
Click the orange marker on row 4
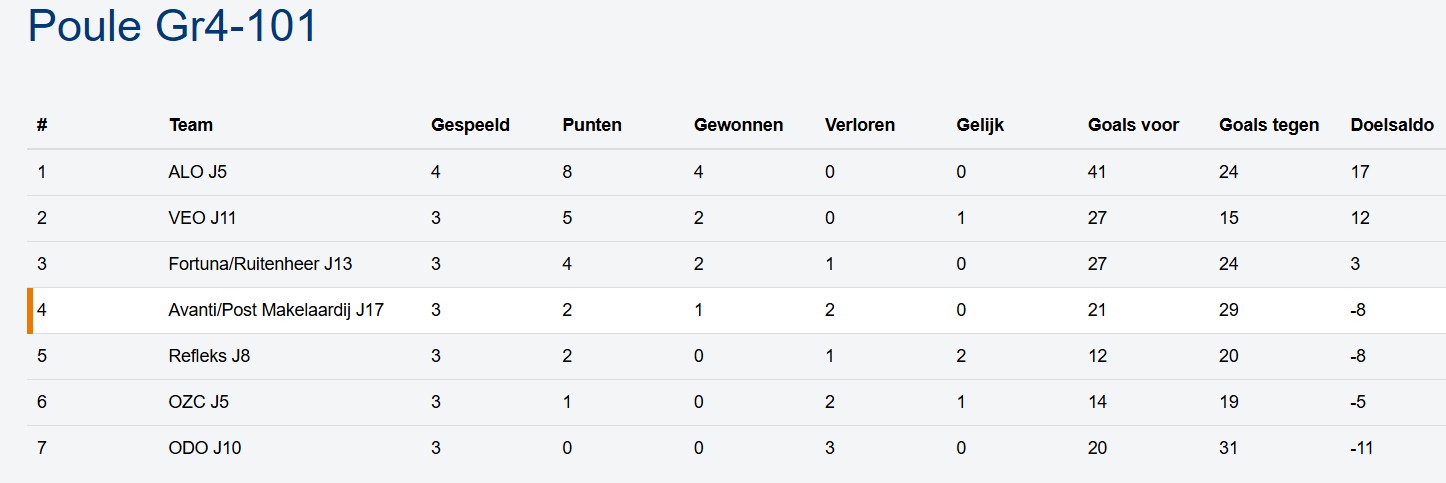(x=30, y=310)
